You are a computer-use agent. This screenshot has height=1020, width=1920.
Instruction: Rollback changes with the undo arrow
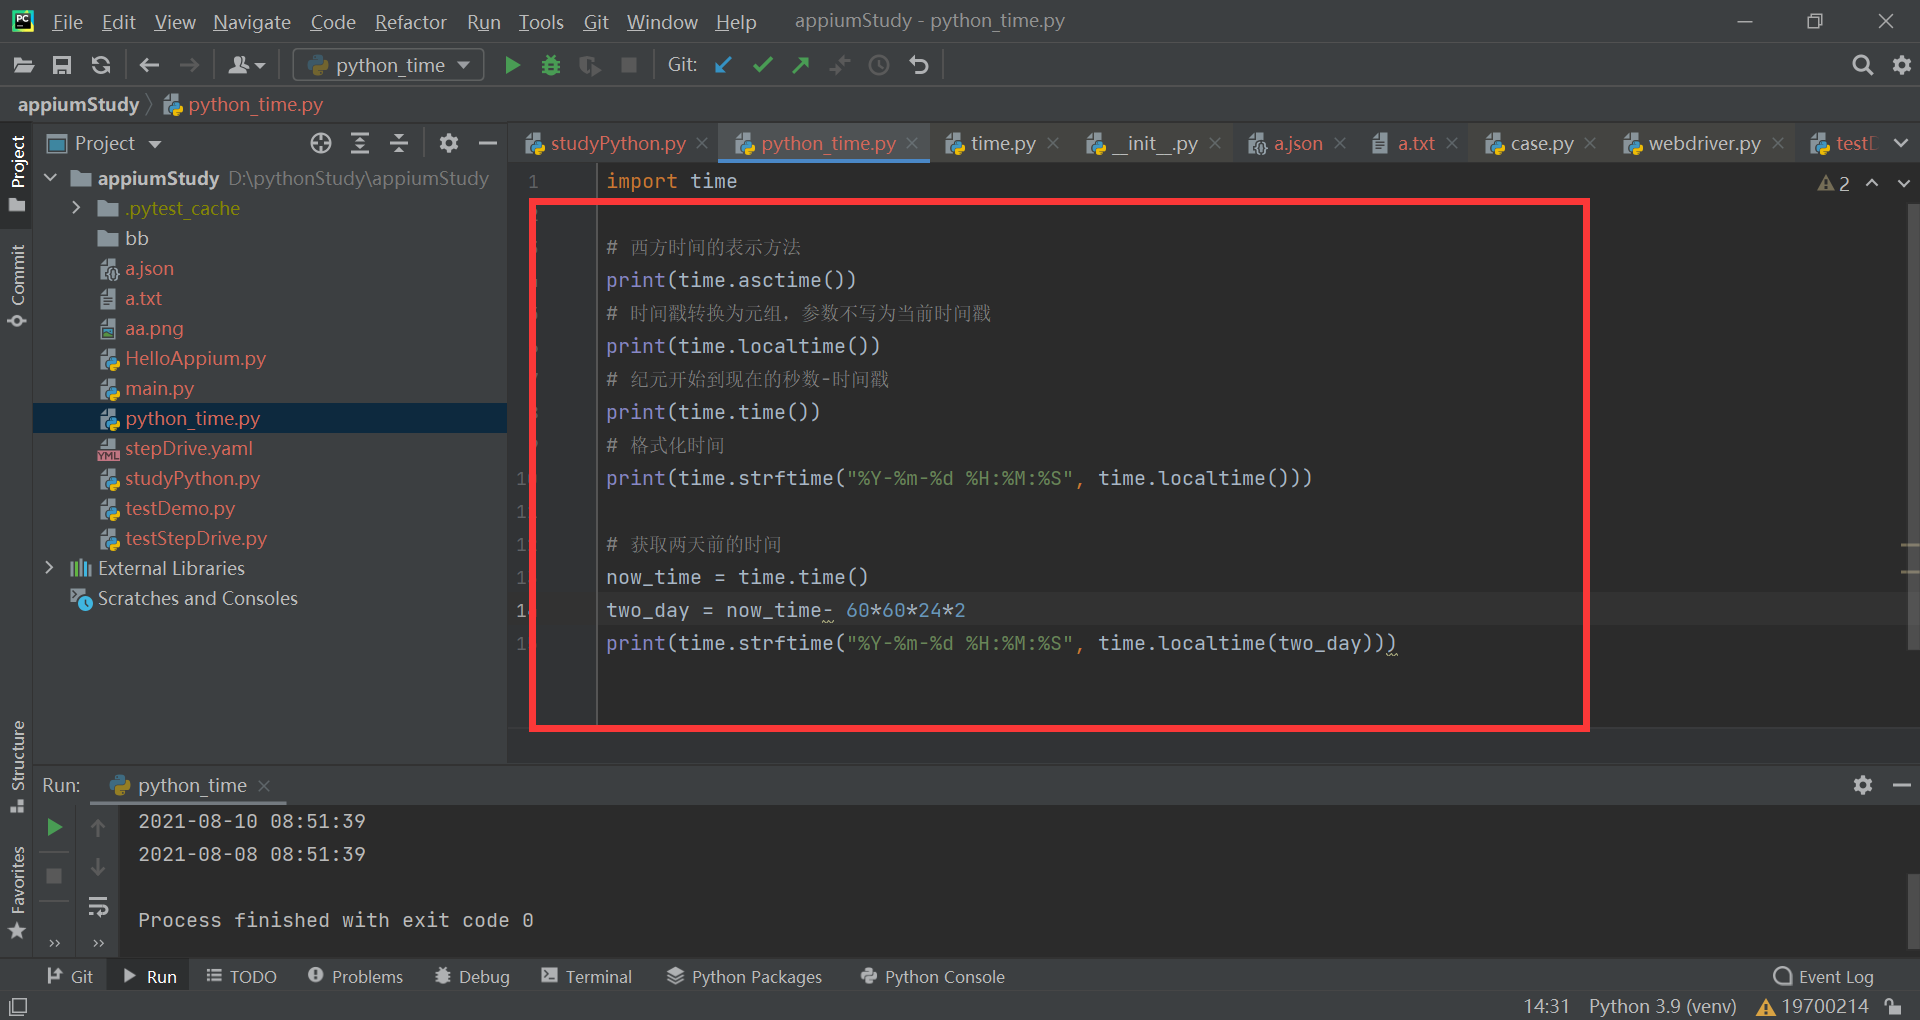point(919,65)
